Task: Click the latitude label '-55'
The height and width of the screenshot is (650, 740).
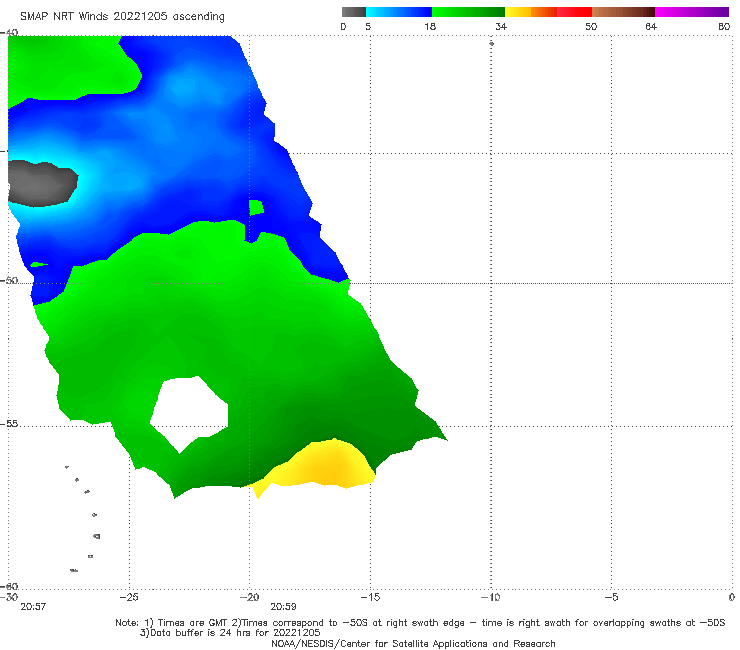Action: click(9, 423)
